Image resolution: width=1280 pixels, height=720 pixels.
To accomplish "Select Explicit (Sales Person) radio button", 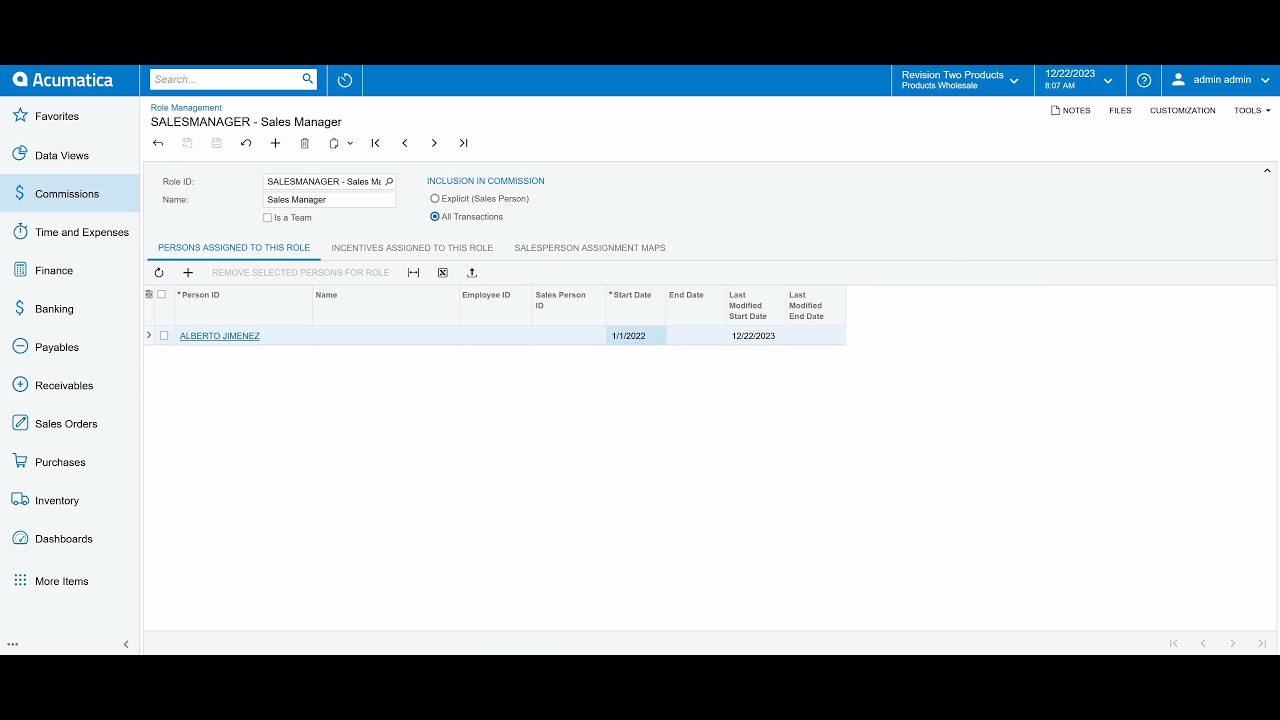I will [435, 198].
